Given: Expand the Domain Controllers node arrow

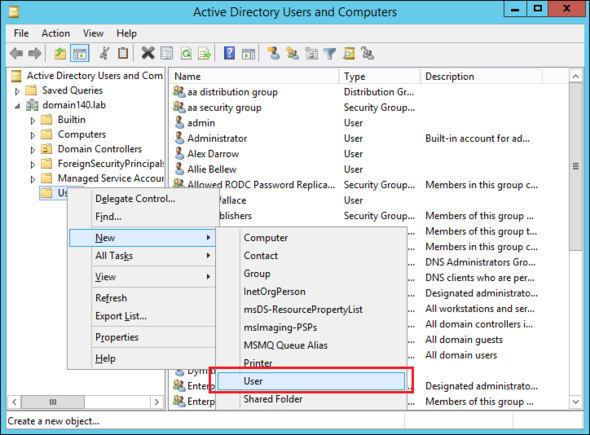Looking at the screenshot, I should coord(33,150).
